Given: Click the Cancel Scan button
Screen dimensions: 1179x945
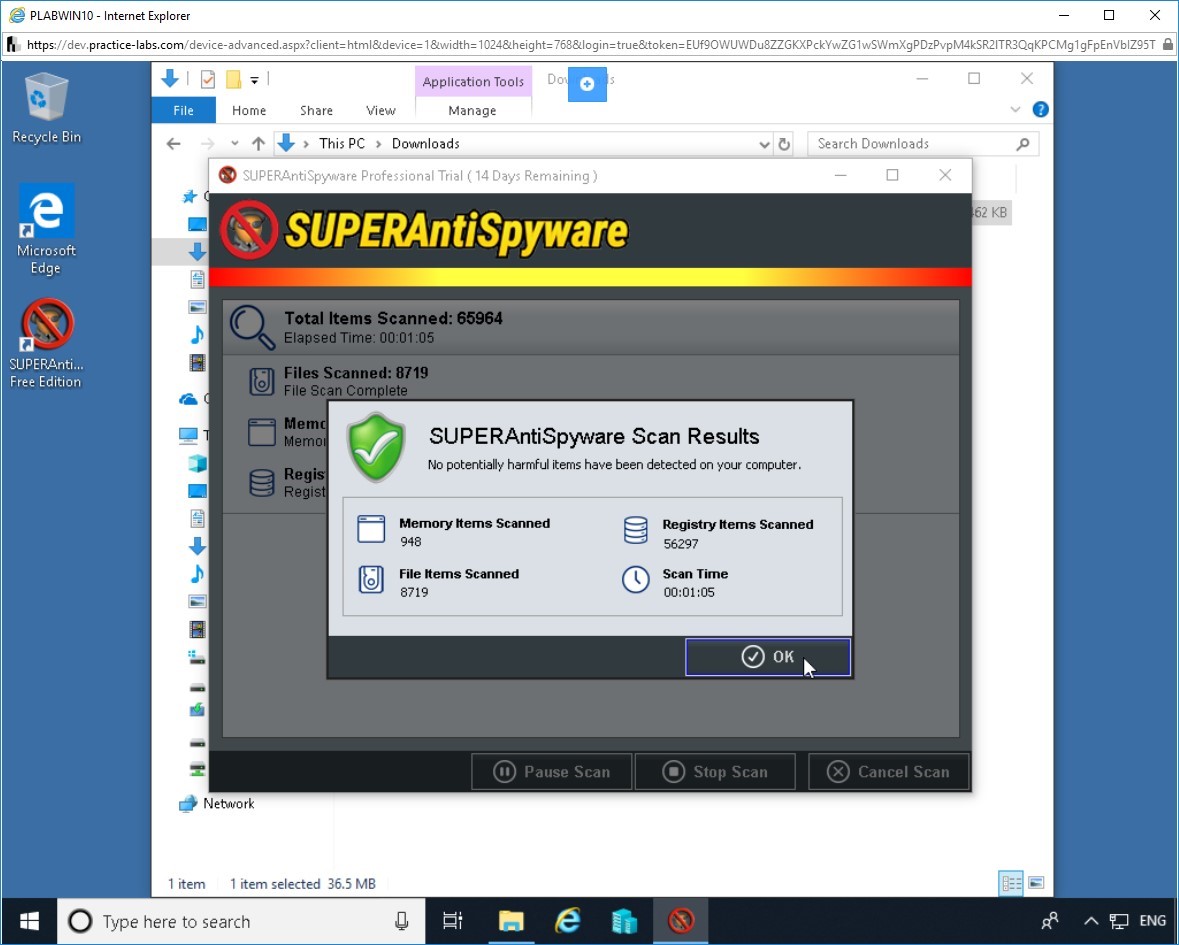Looking at the screenshot, I should pos(888,772).
